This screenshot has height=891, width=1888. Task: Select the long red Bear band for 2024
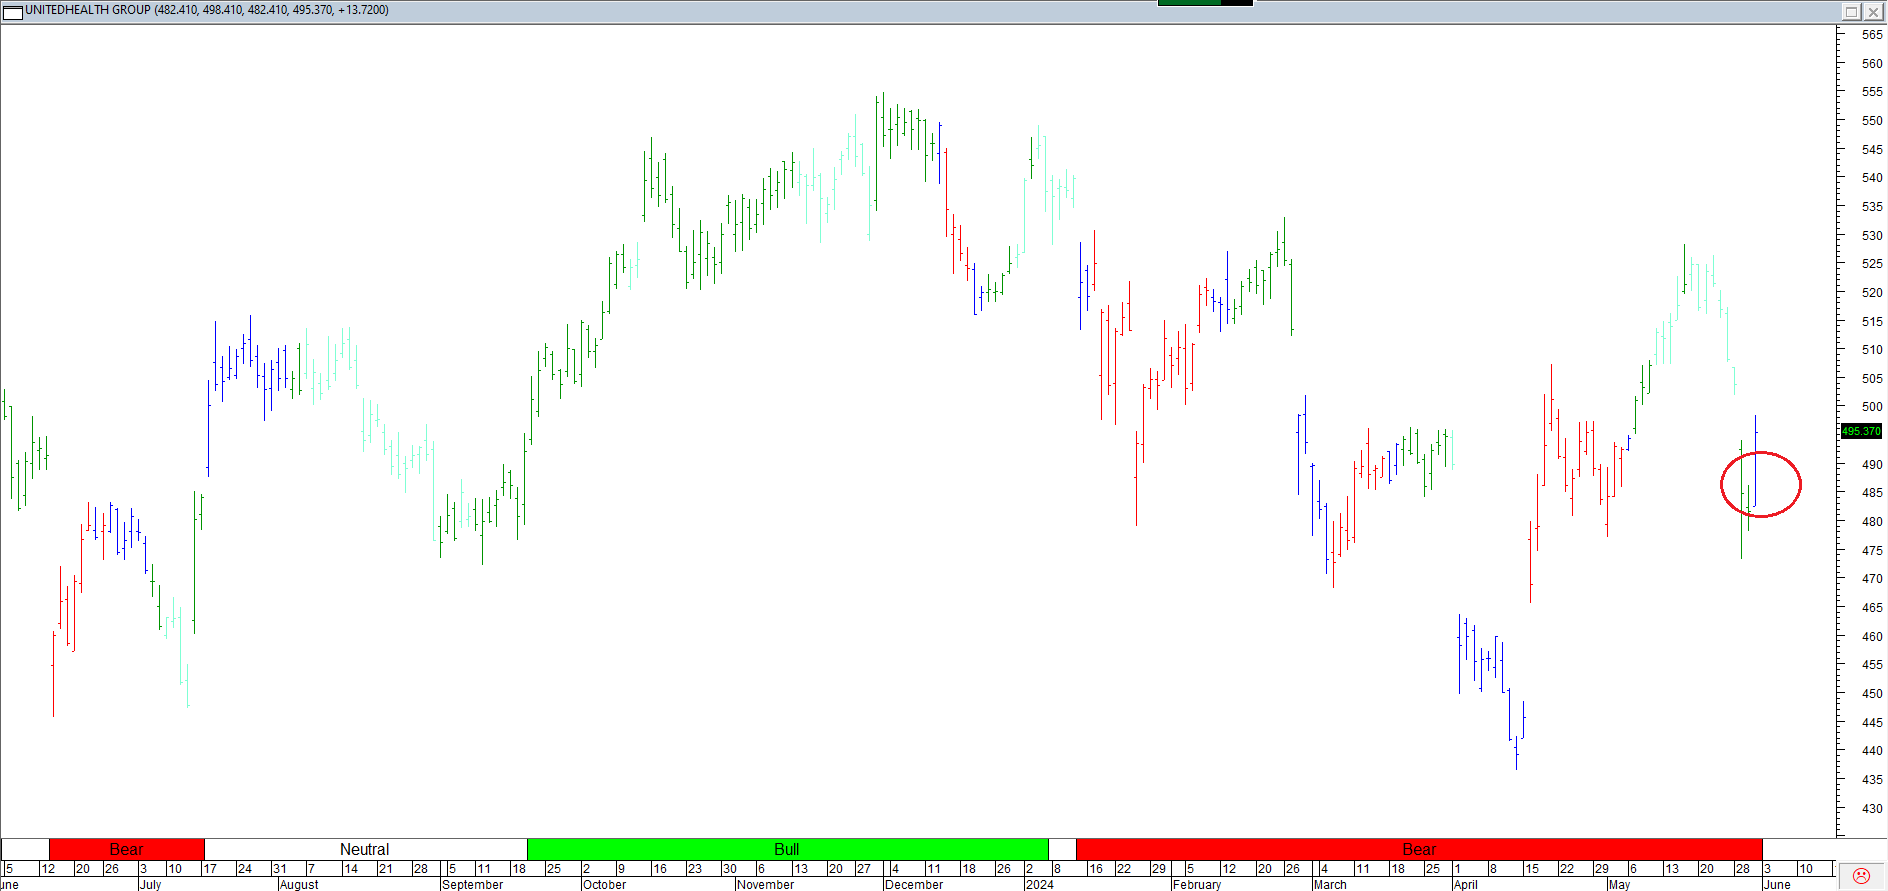(x=1419, y=849)
